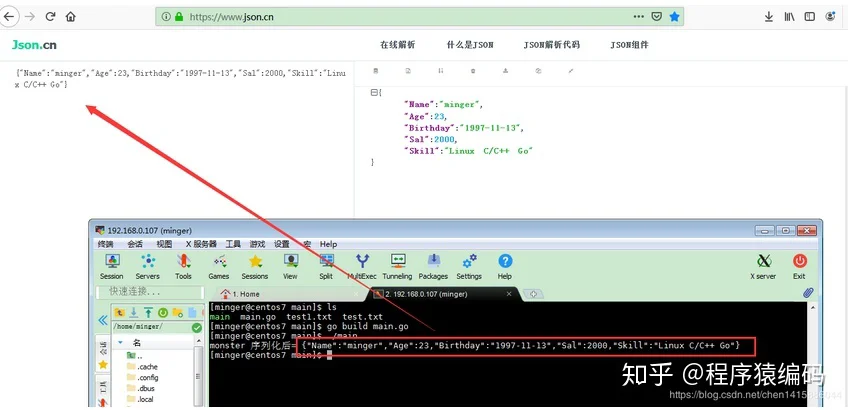Open MobaXterm Settings toolbar button

pos(469,267)
